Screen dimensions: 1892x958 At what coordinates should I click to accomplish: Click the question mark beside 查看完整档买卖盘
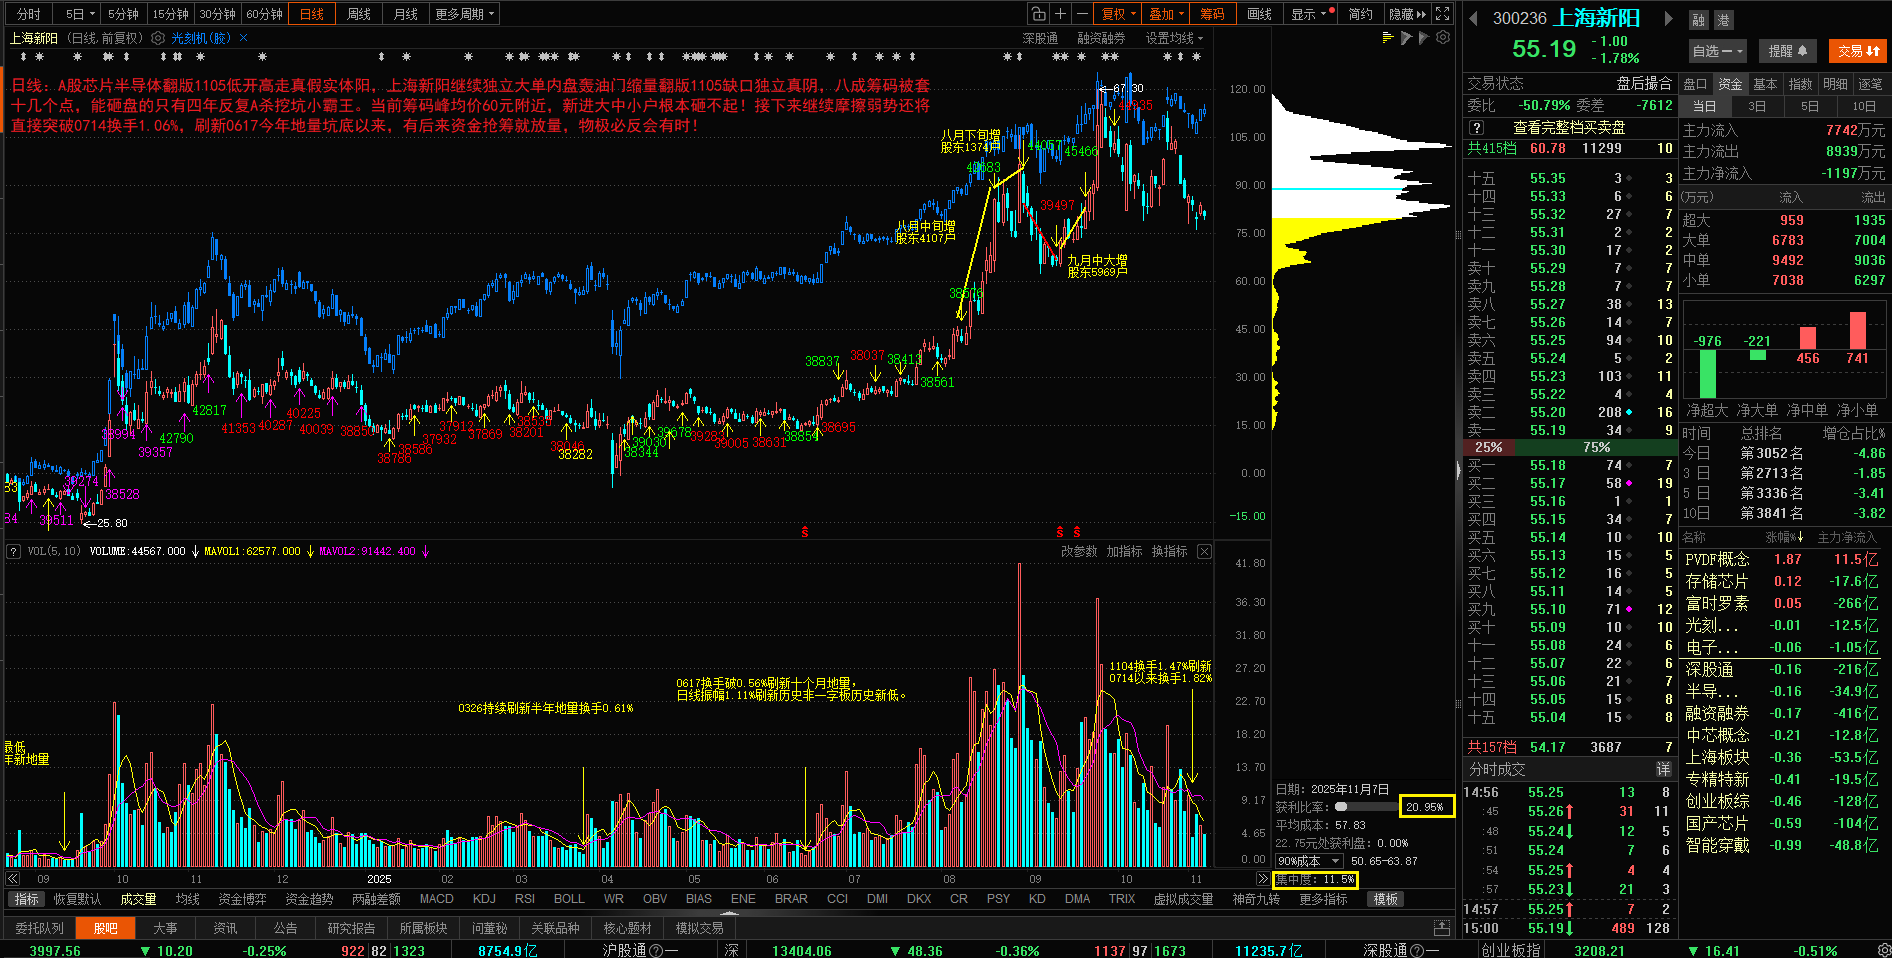coord(1476,127)
